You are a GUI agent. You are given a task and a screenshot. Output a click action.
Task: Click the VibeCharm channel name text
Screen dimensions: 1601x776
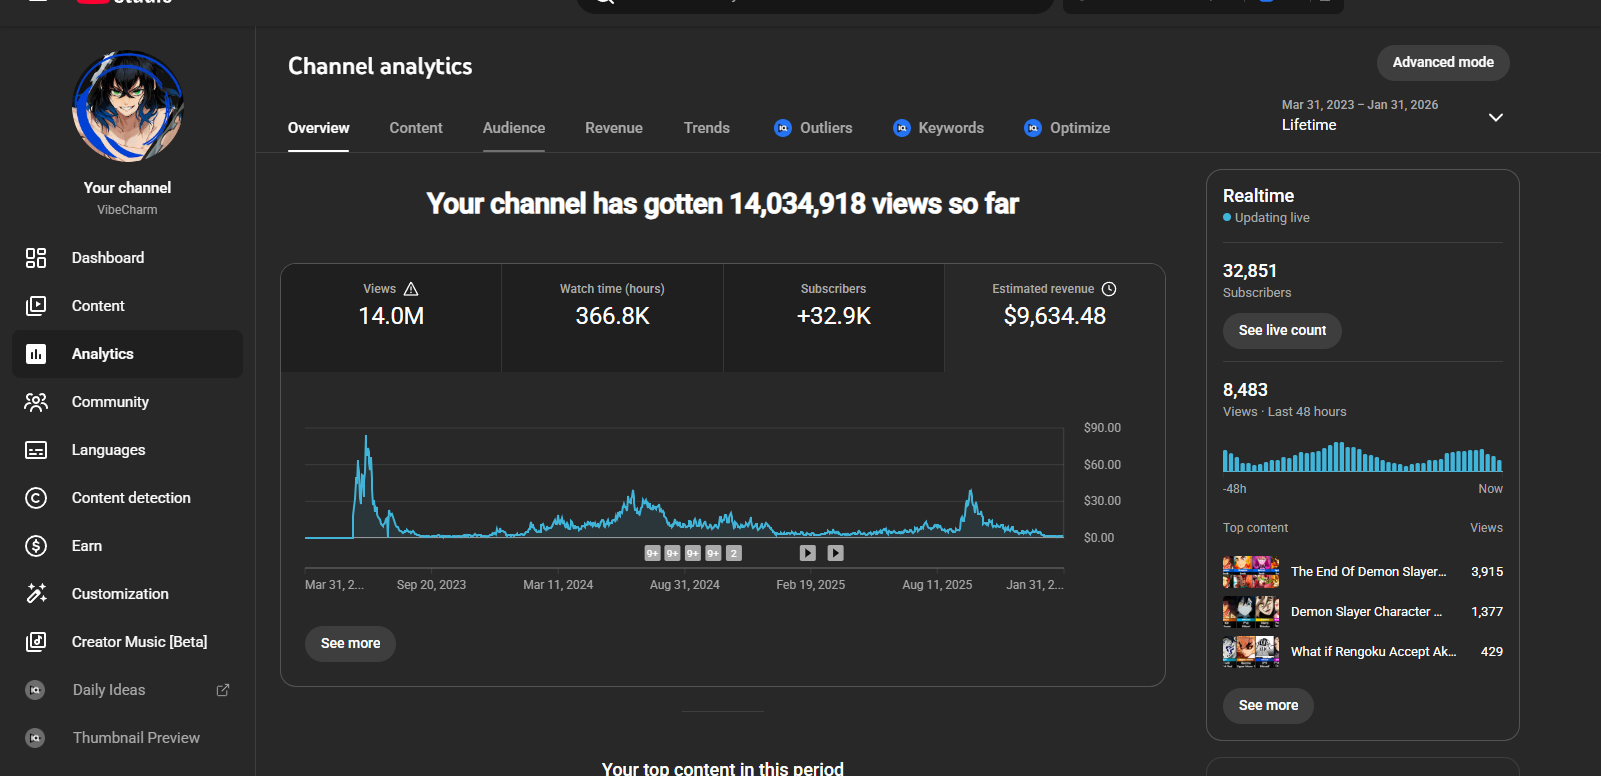[127, 210]
